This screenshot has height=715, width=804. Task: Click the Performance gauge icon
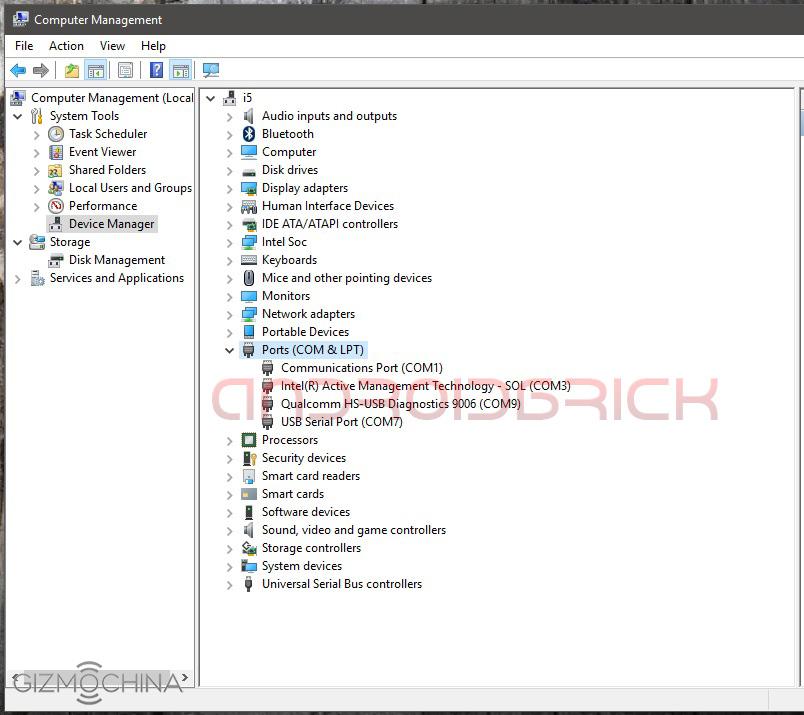pos(56,206)
